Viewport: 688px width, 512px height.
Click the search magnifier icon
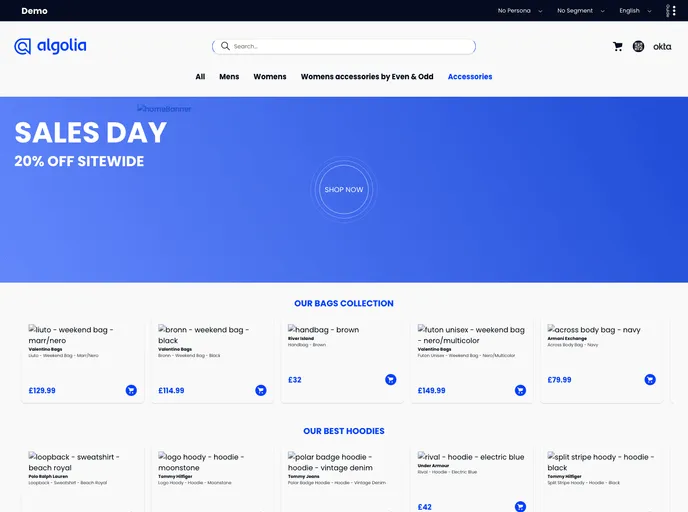tap(225, 46)
